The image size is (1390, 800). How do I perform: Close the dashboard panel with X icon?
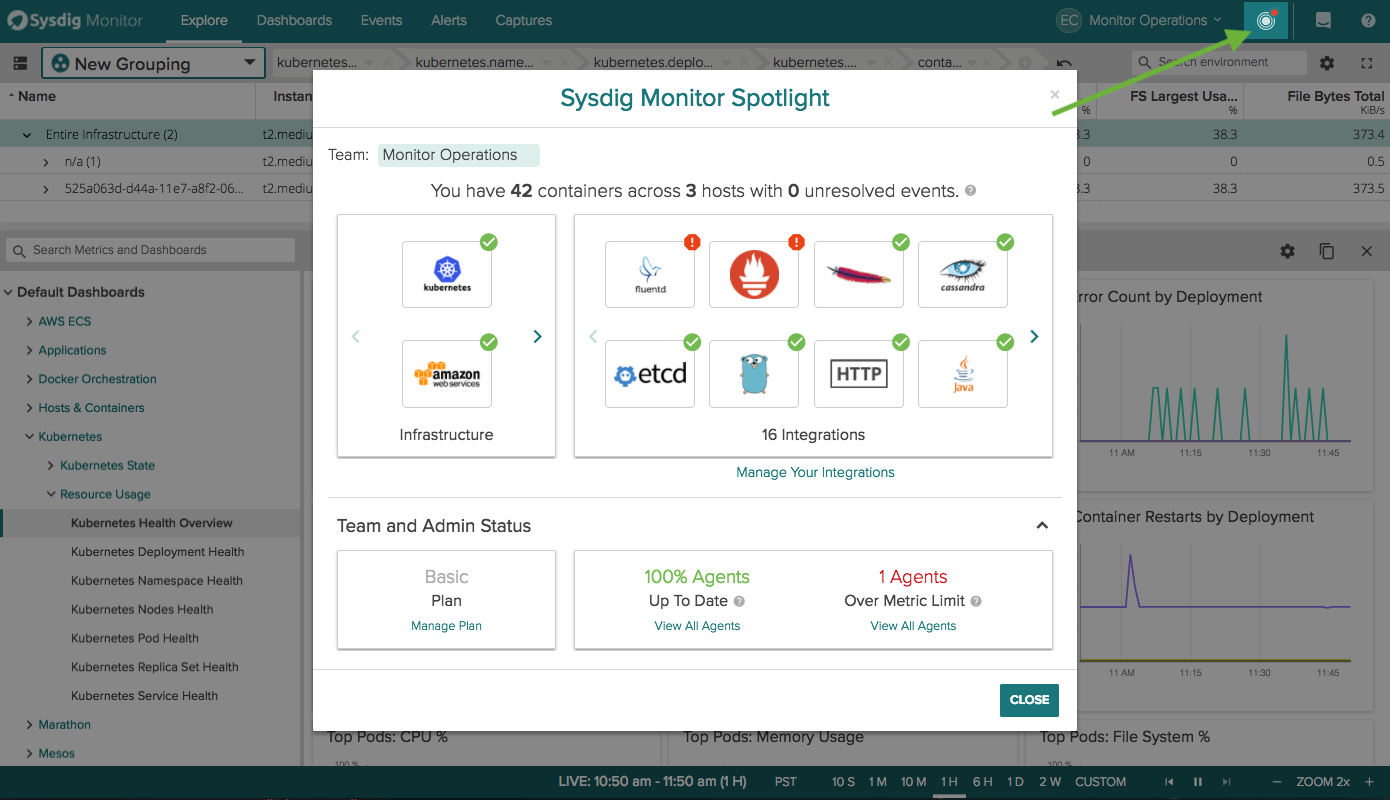tap(1367, 251)
